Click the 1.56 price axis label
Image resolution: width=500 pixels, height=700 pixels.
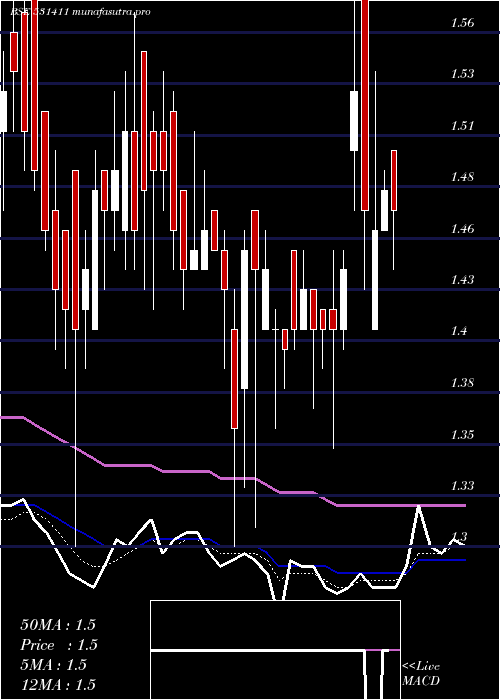pyautogui.click(x=462, y=23)
